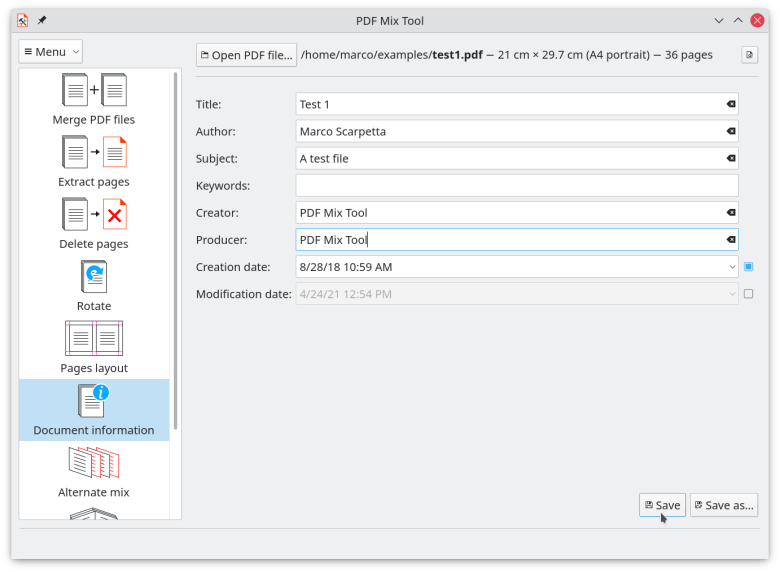Clear the Author field with the erase icon
This screenshot has width=780, height=572.
click(x=730, y=131)
